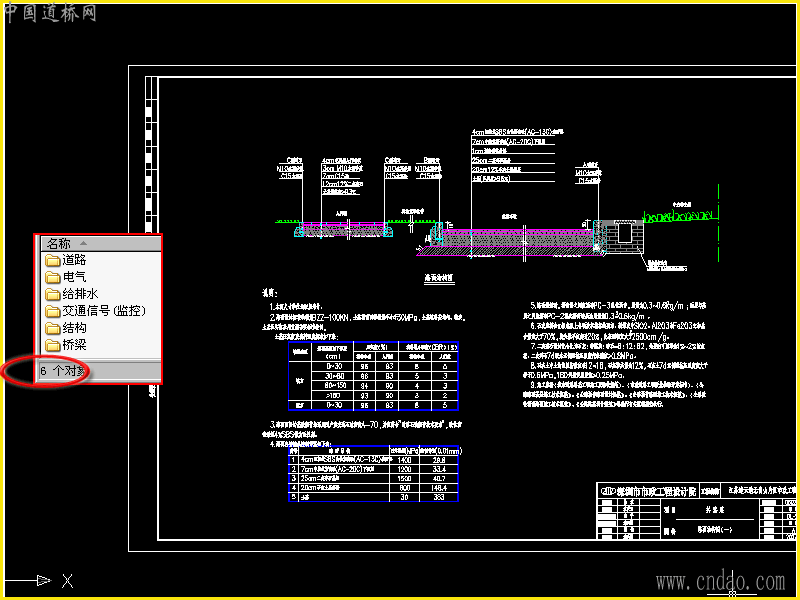Click the 给排水 folder icon
This screenshot has height=600, width=800.
point(52,294)
